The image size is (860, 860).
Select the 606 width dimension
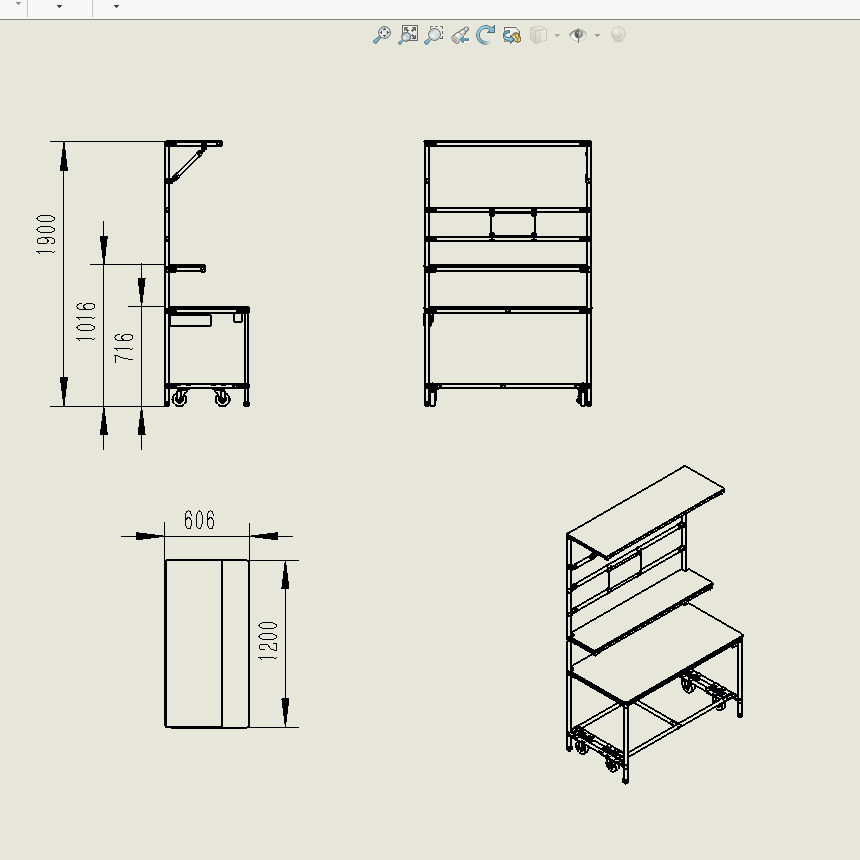pyautogui.click(x=199, y=520)
